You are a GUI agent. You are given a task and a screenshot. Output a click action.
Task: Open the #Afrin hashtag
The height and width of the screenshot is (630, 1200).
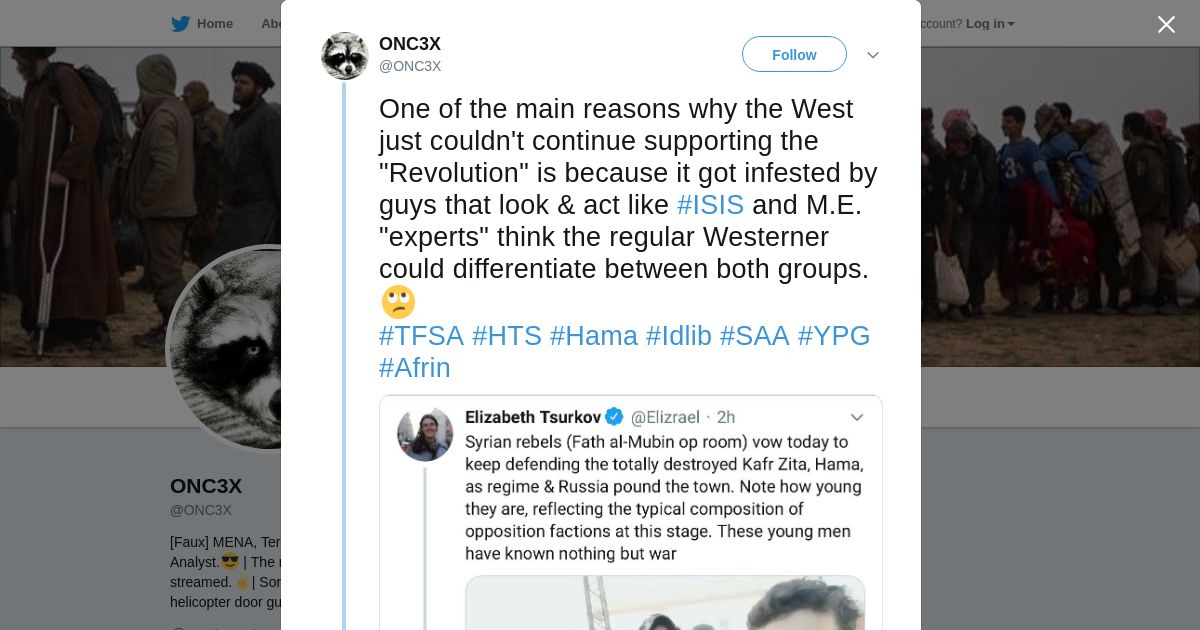[414, 368]
